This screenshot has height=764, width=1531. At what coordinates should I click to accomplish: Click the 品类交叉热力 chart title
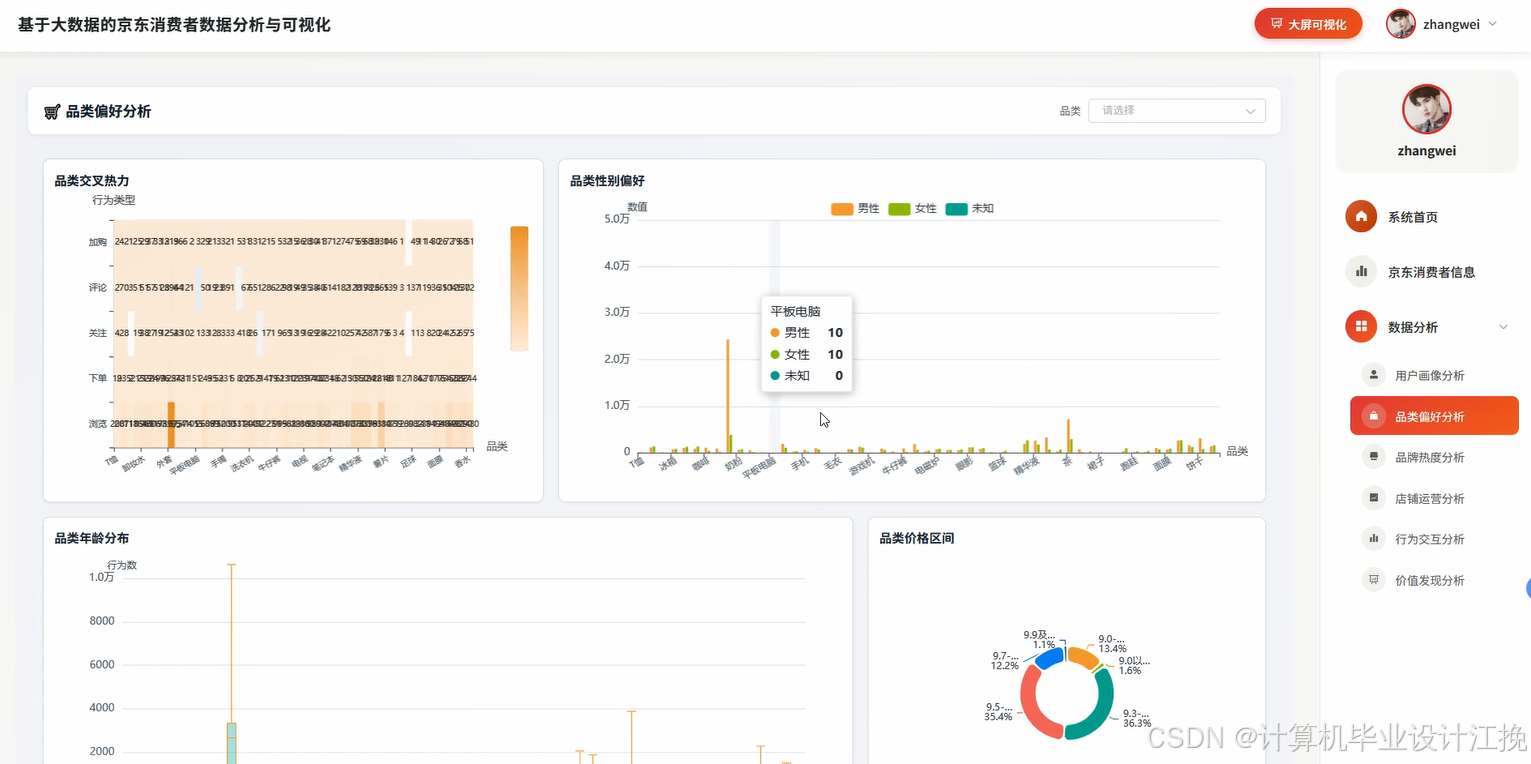(92, 181)
